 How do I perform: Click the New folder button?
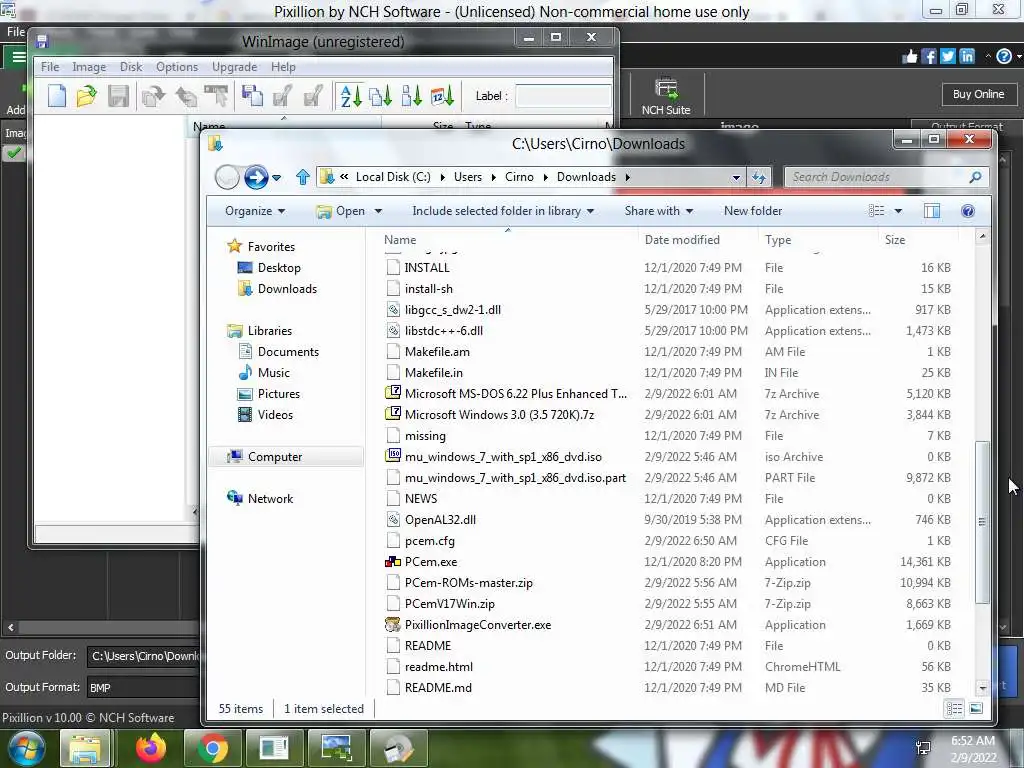(x=752, y=211)
